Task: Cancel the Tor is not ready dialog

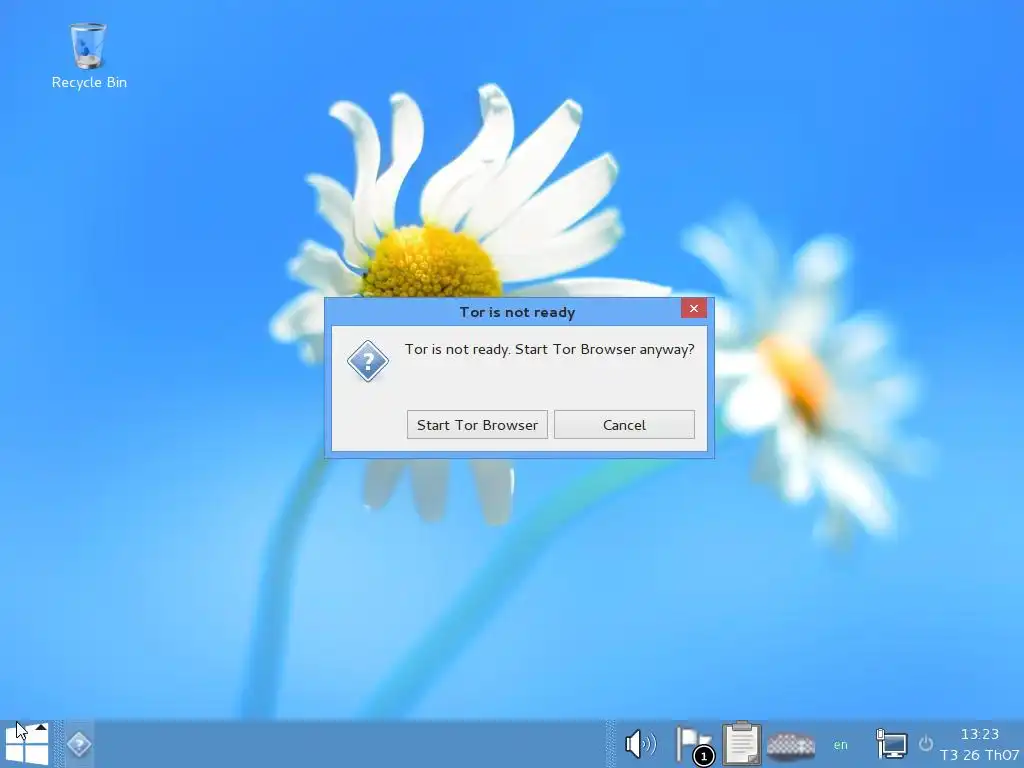Action: pos(624,424)
